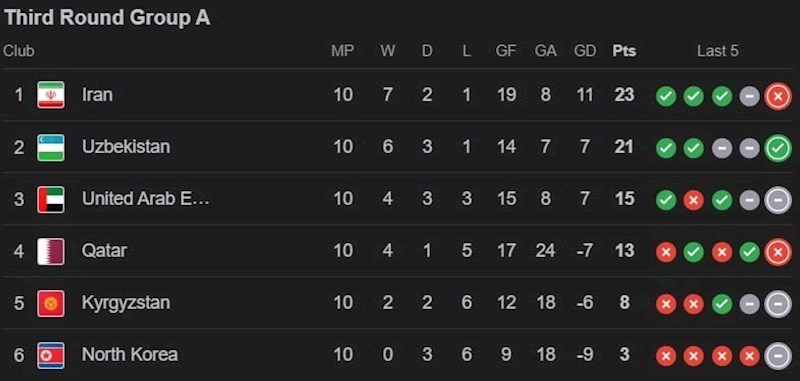Open the North Korea team link
The image size is (800, 381).
(130, 354)
